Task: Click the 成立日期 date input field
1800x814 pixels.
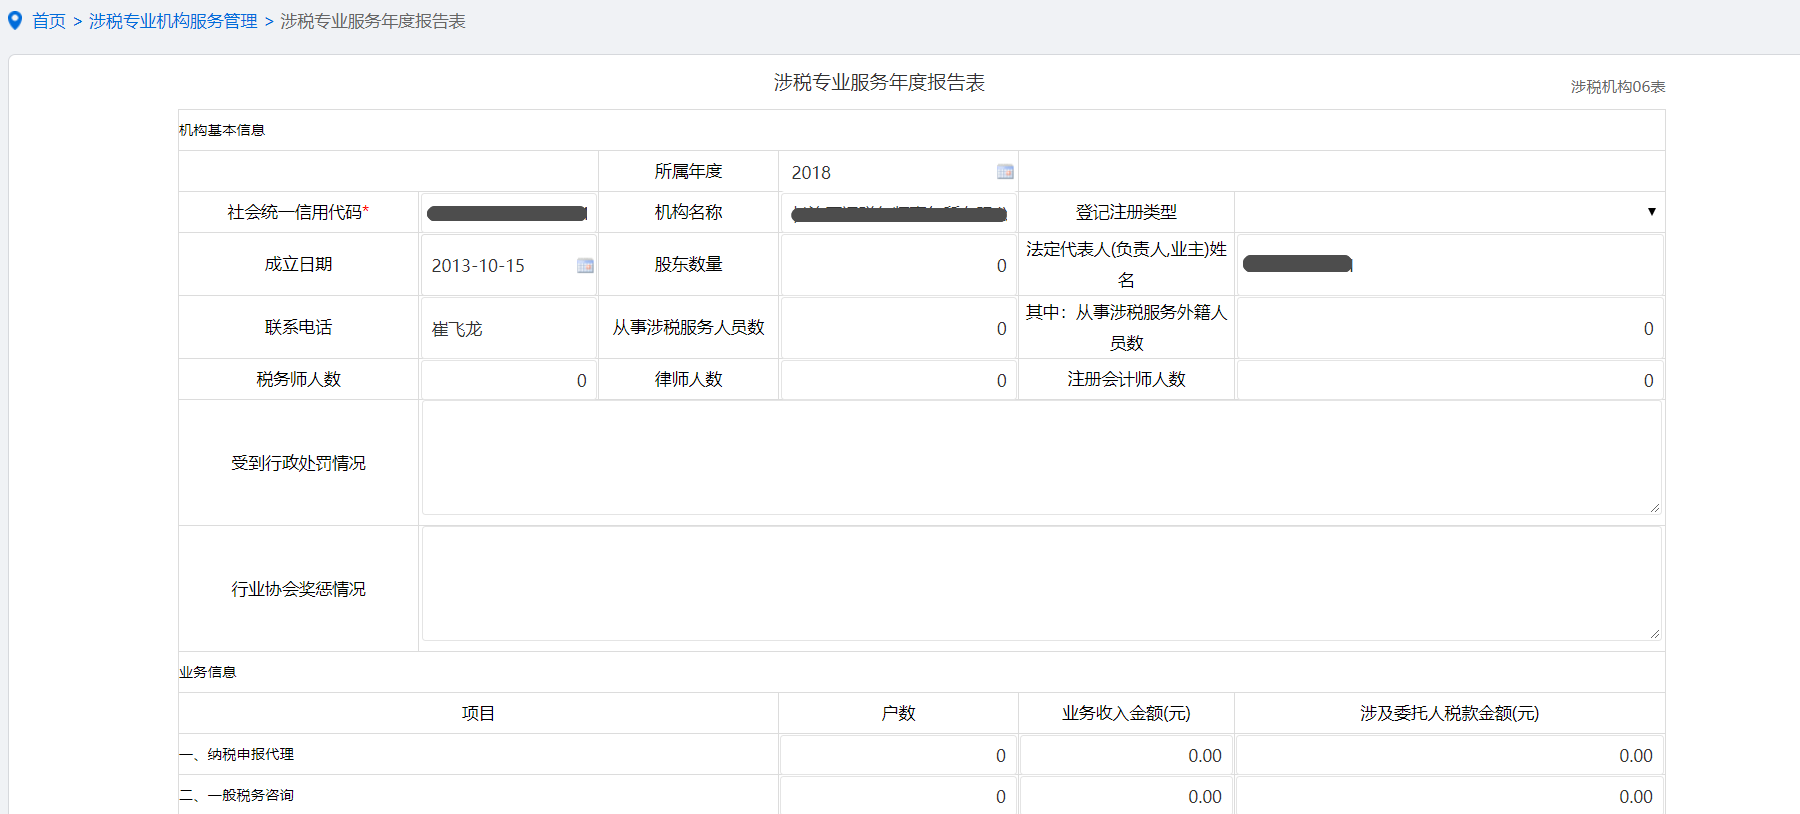Action: (500, 265)
